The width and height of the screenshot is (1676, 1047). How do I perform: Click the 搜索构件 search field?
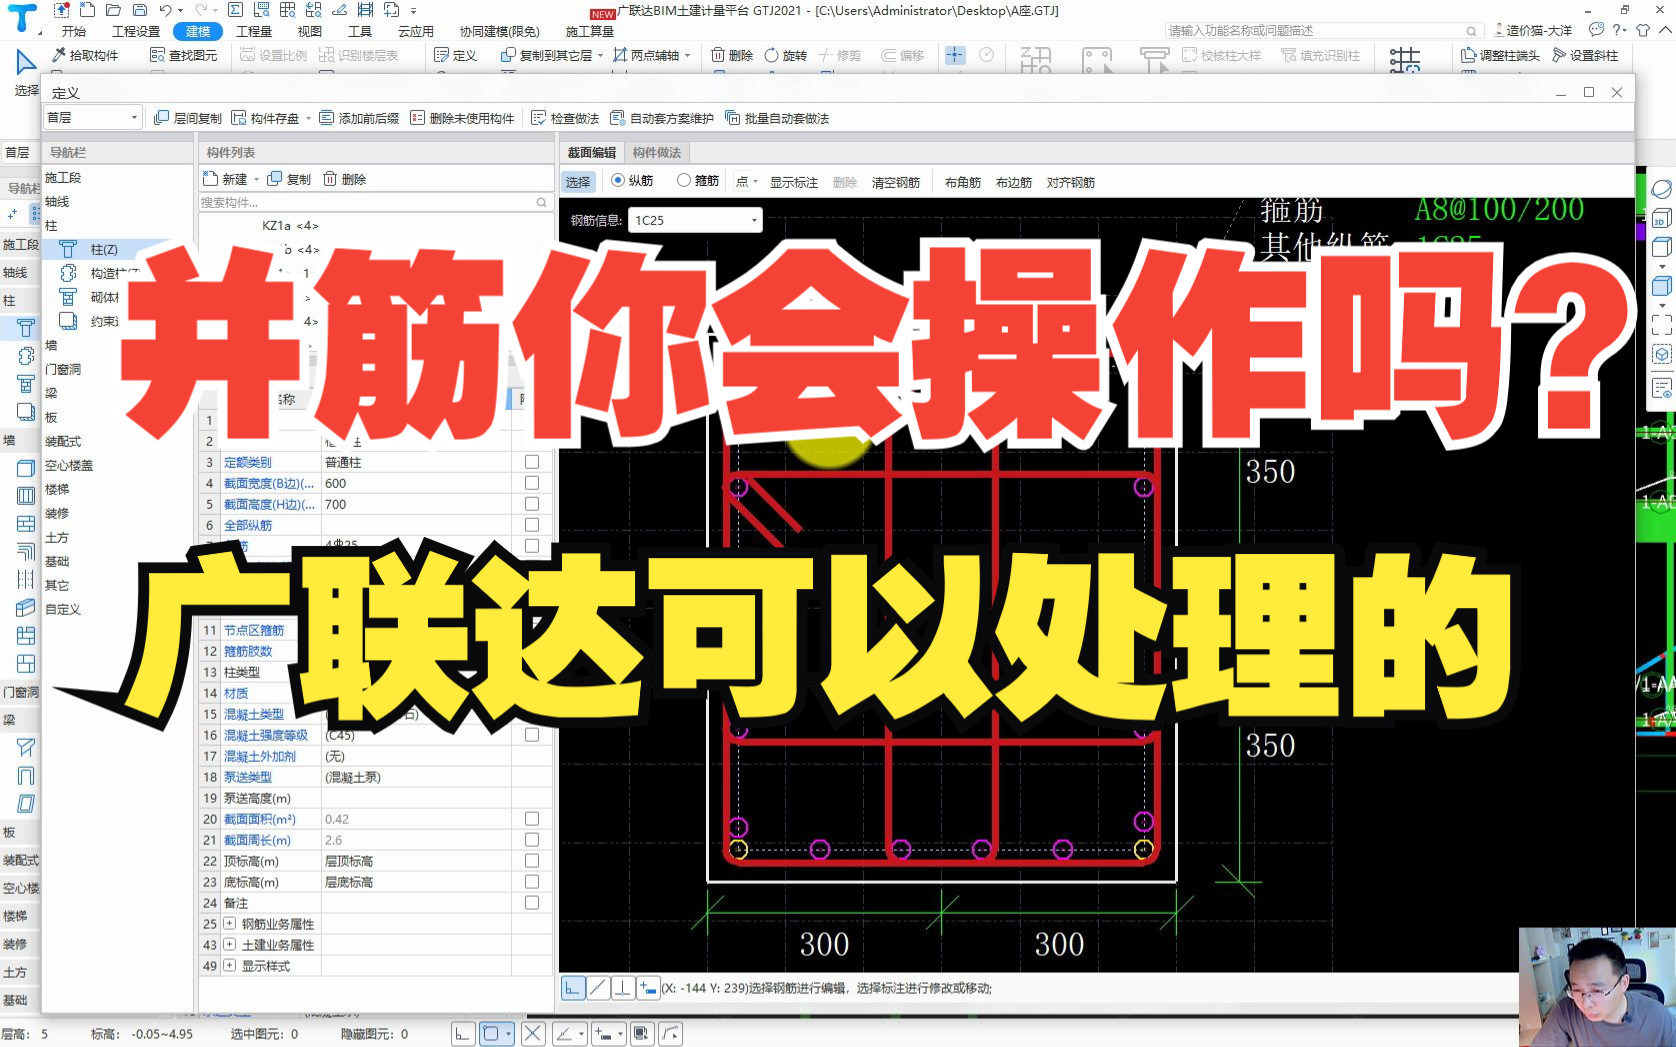click(x=376, y=202)
